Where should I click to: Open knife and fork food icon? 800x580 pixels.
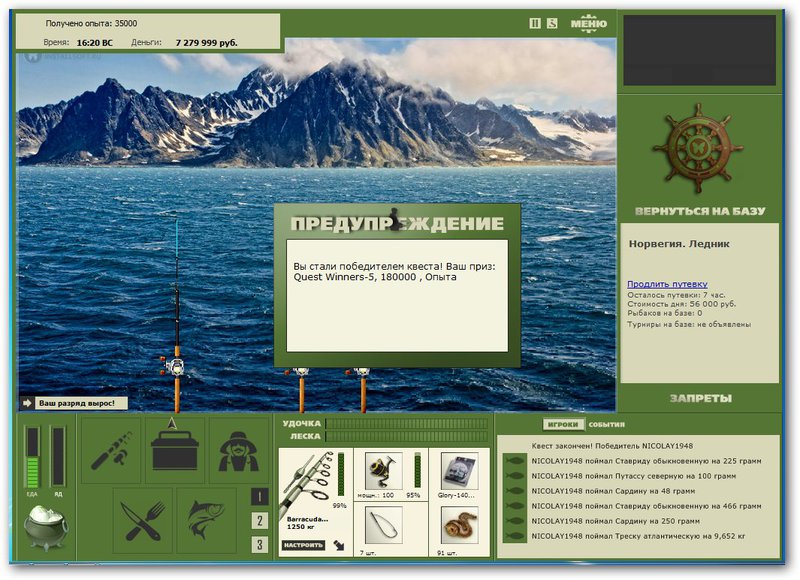pos(142,520)
